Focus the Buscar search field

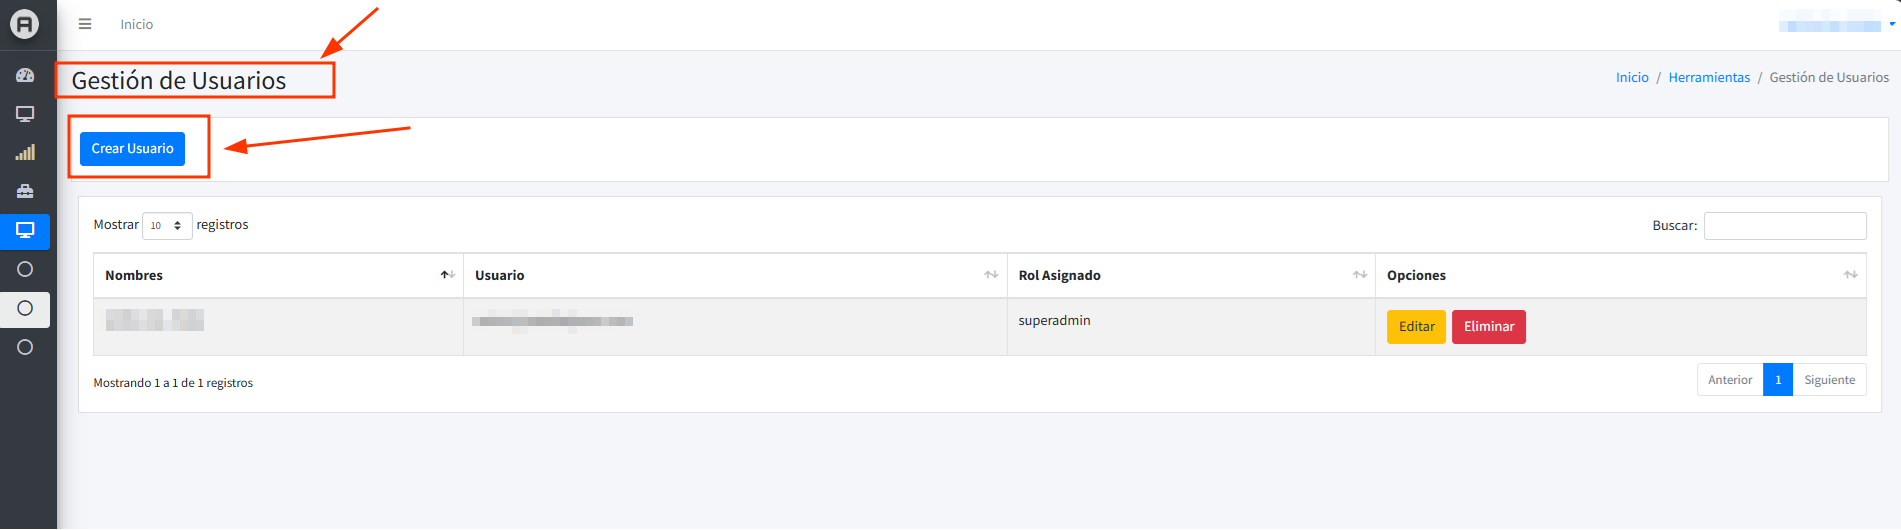[x=1784, y=226]
